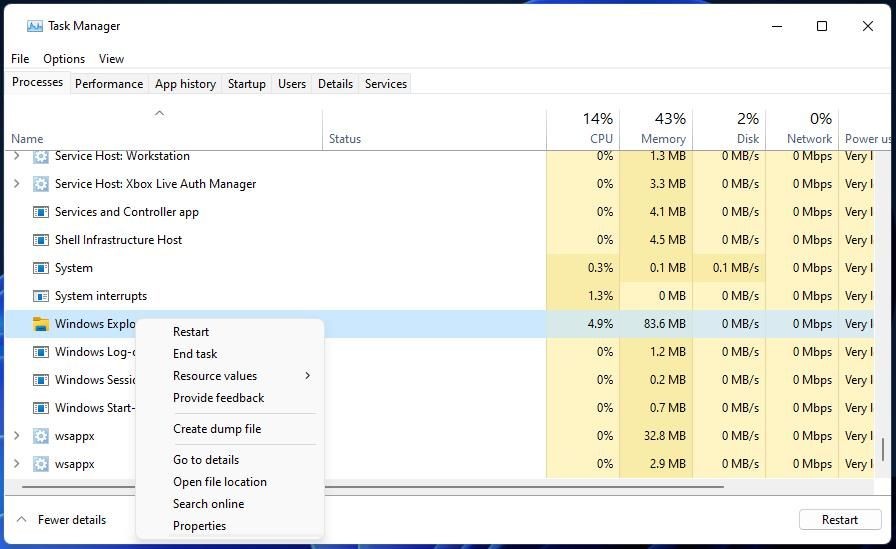Click the 1.3% CPU cell for System interrupts
Viewport: 896px width, 549px height.
click(x=583, y=296)
